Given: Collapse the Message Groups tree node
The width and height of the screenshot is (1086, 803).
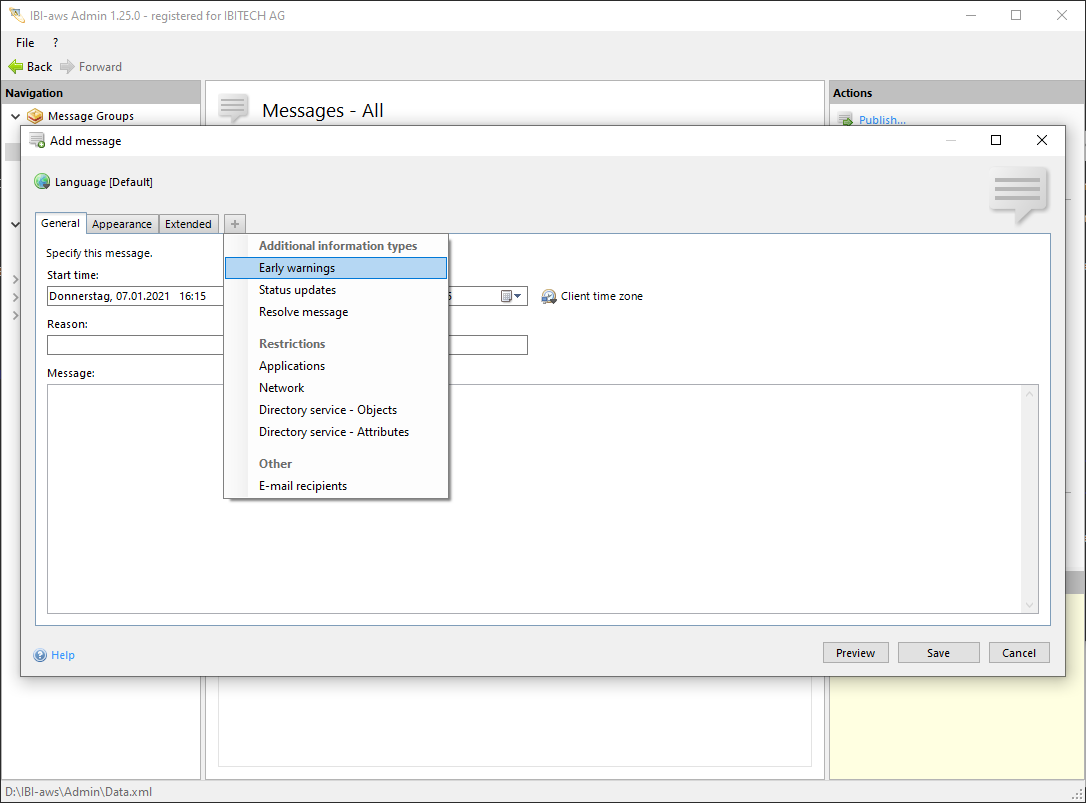Looking at the screenshot, I should click(x=15, y=116).
